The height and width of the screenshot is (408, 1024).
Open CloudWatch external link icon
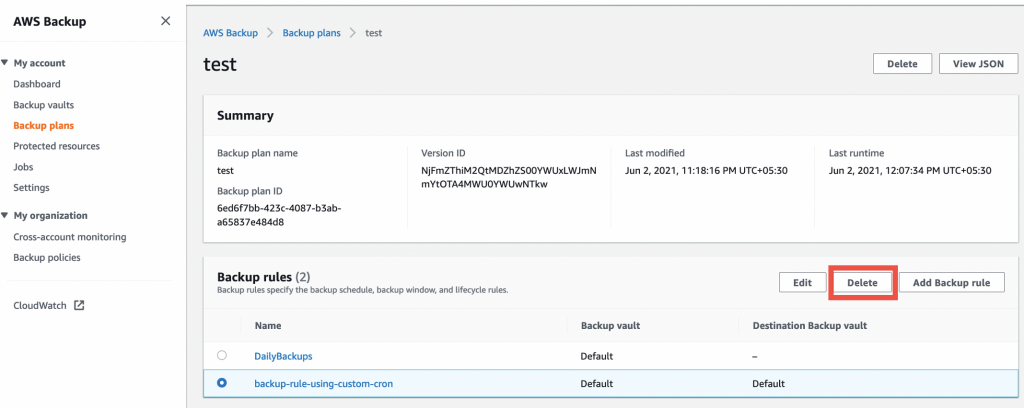pos(79,305)
